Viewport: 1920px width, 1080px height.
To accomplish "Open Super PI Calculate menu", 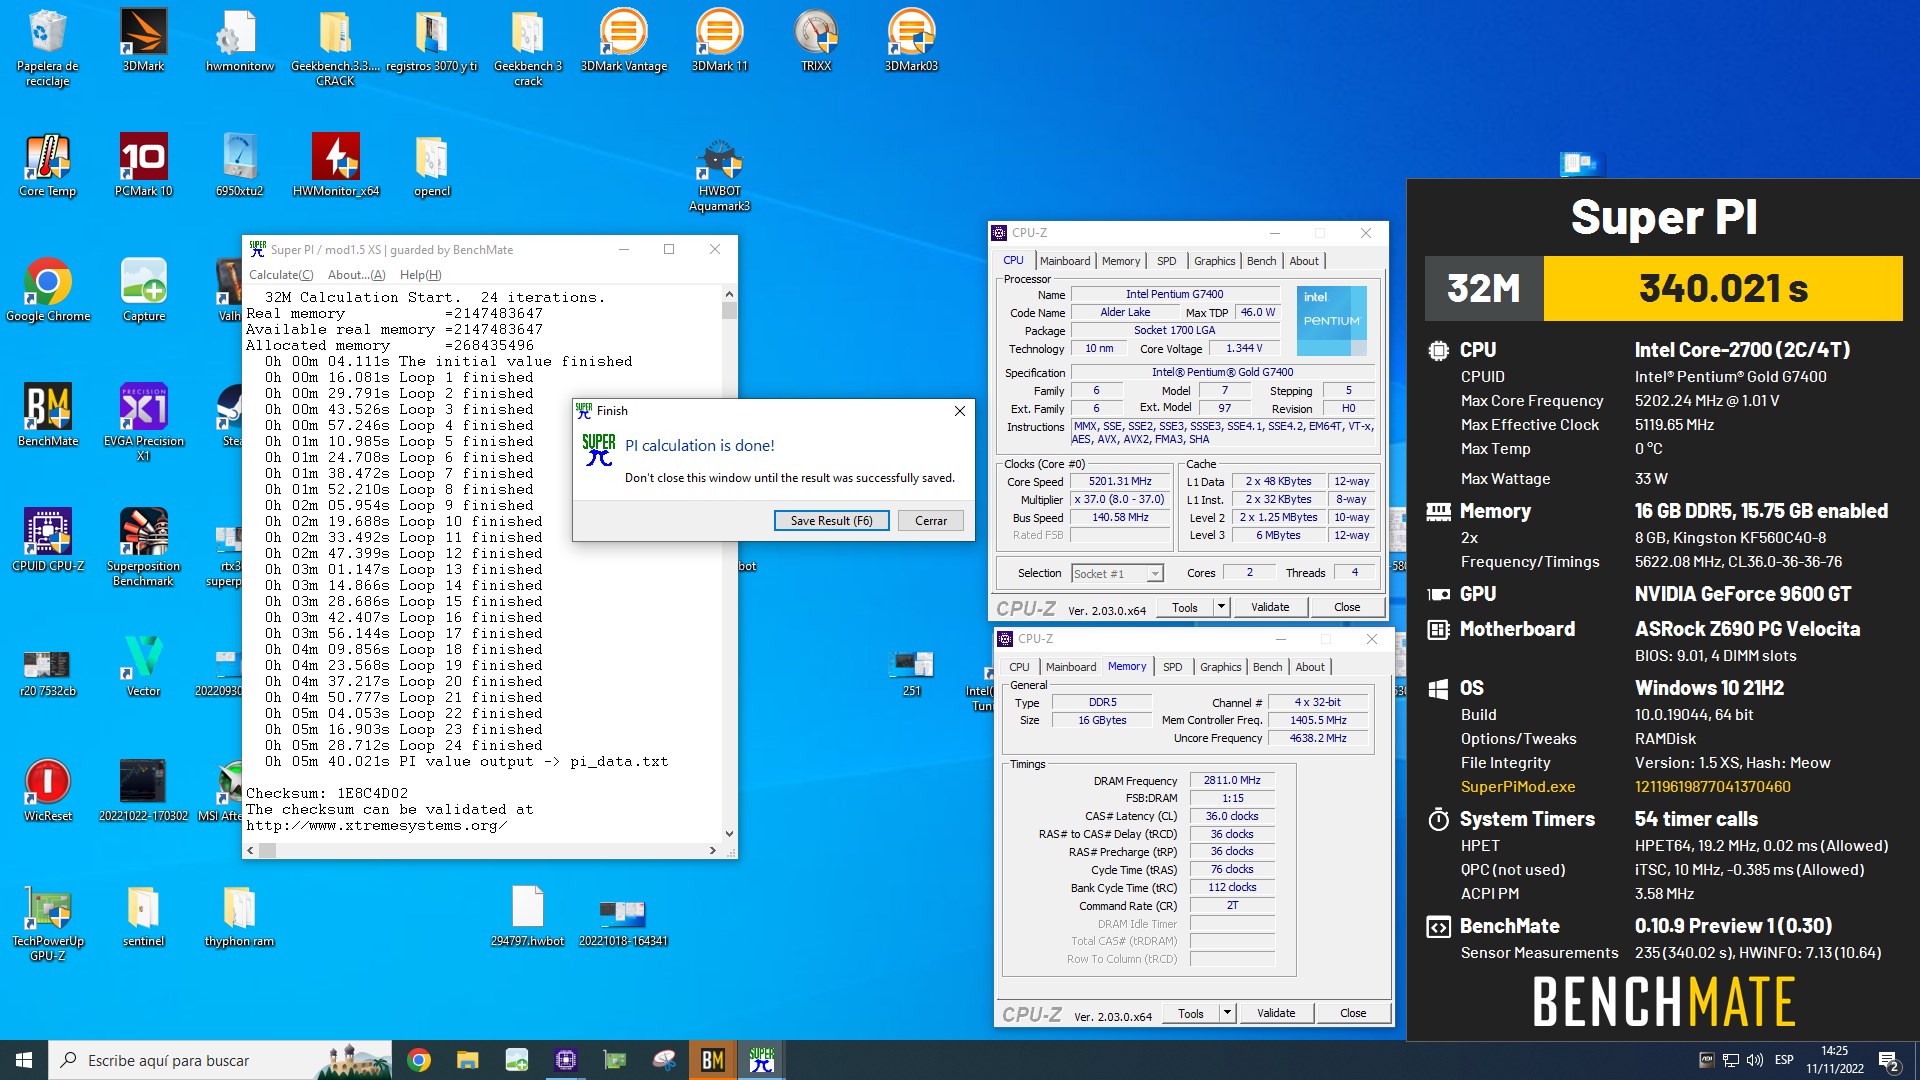I will coord(281,275).
